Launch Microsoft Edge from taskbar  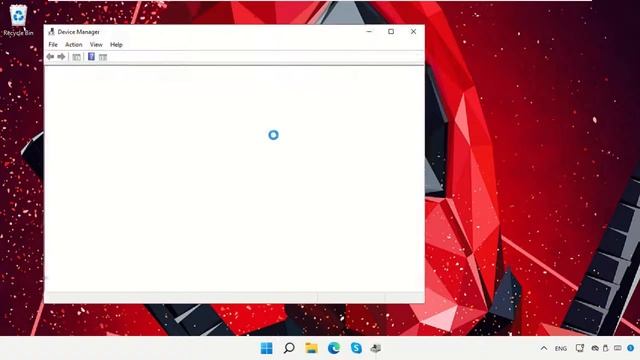pos(334,348)
